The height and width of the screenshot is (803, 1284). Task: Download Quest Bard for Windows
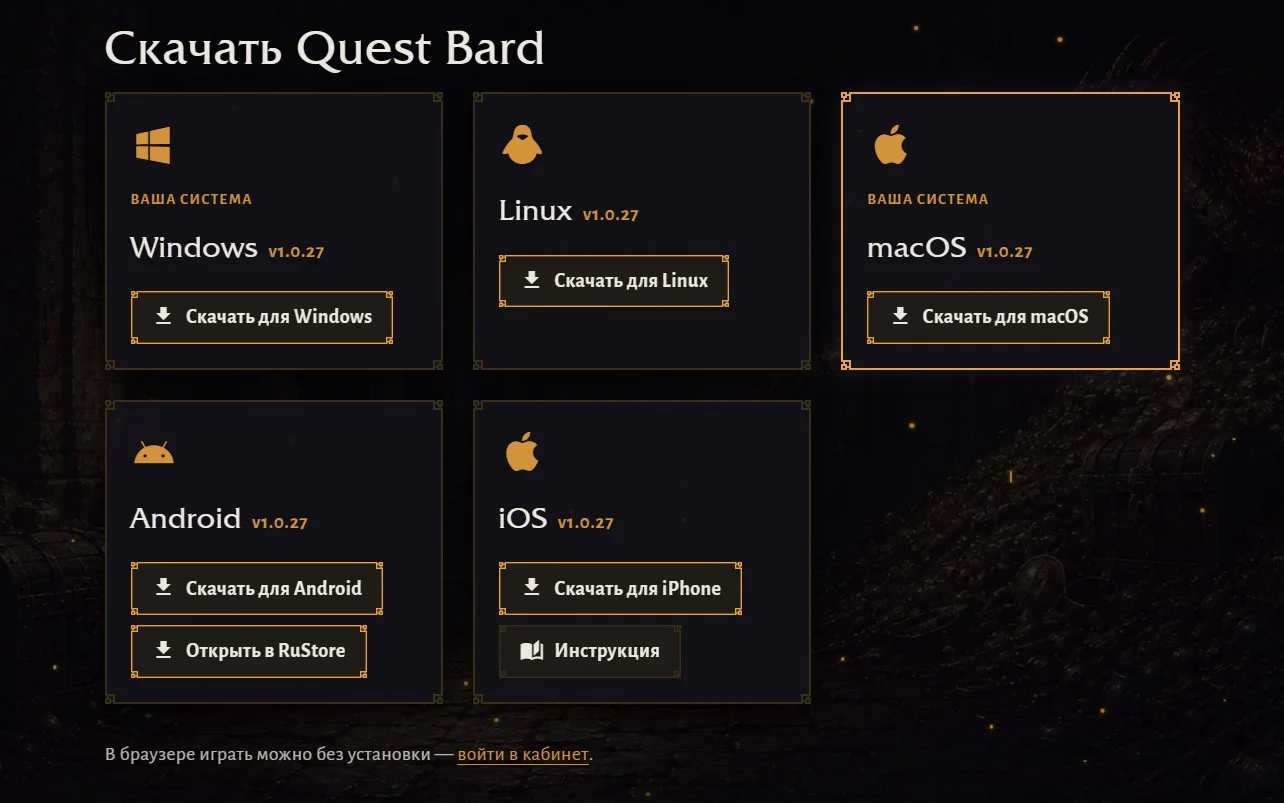pyautogui.click(x=262, y=317)
